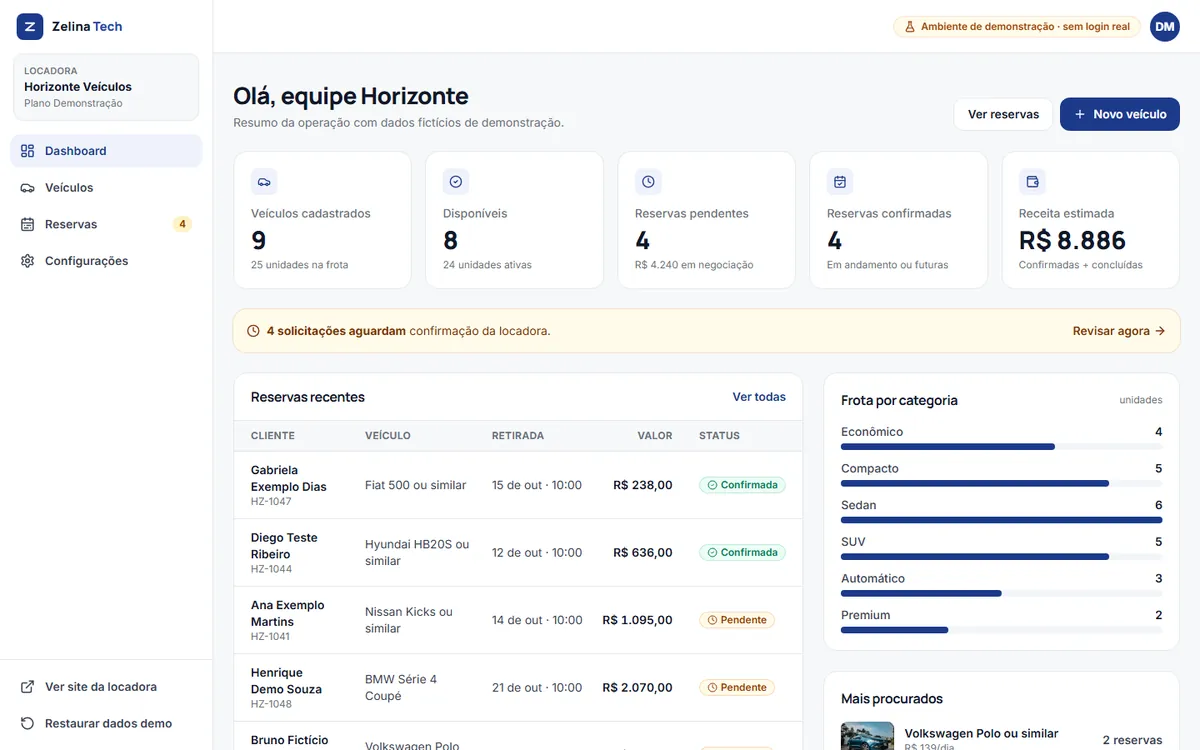The height and width of the screenshot is (750, 1200).
Task: Click the STATUS column header
Action: coord(719,436)
